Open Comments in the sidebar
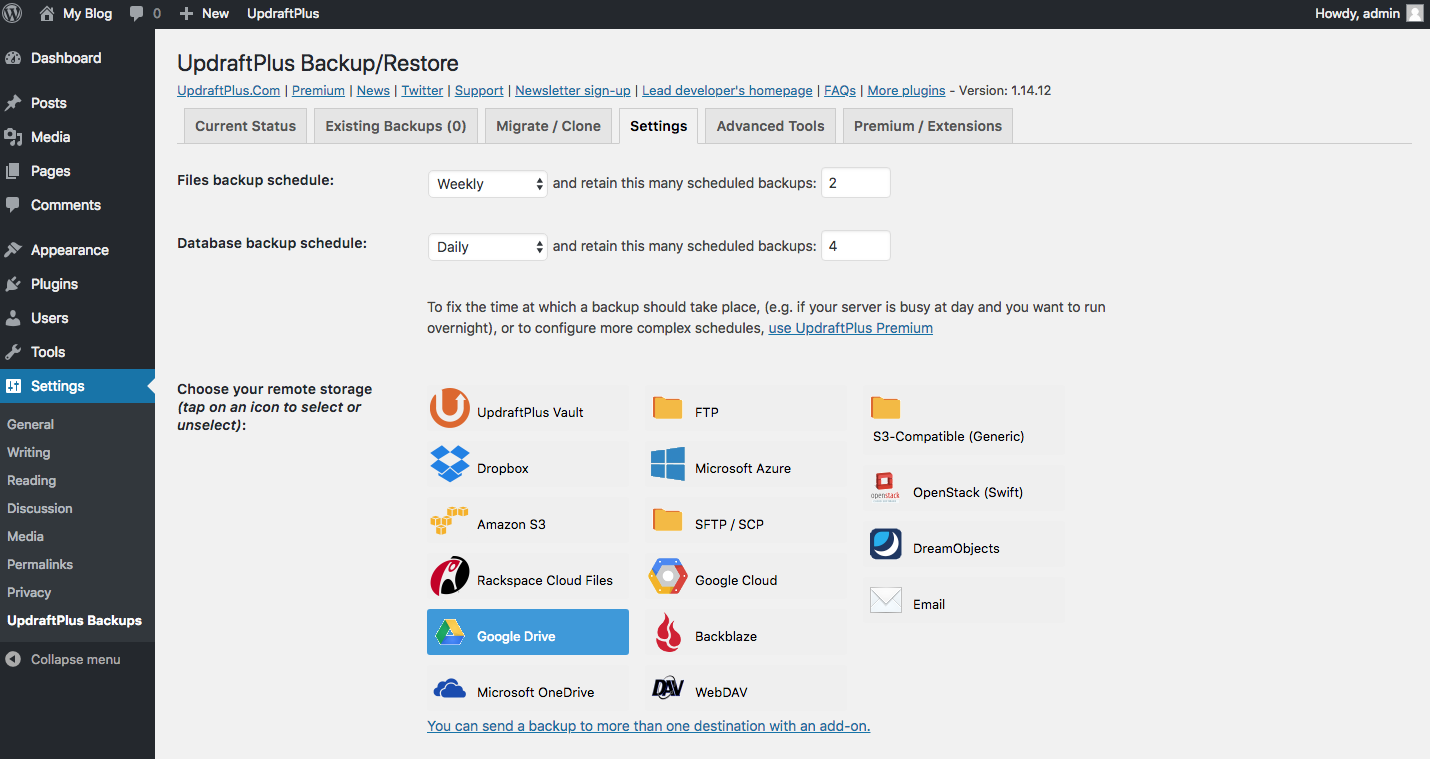This screenshot has height=759, width=1430. (77, 205)
